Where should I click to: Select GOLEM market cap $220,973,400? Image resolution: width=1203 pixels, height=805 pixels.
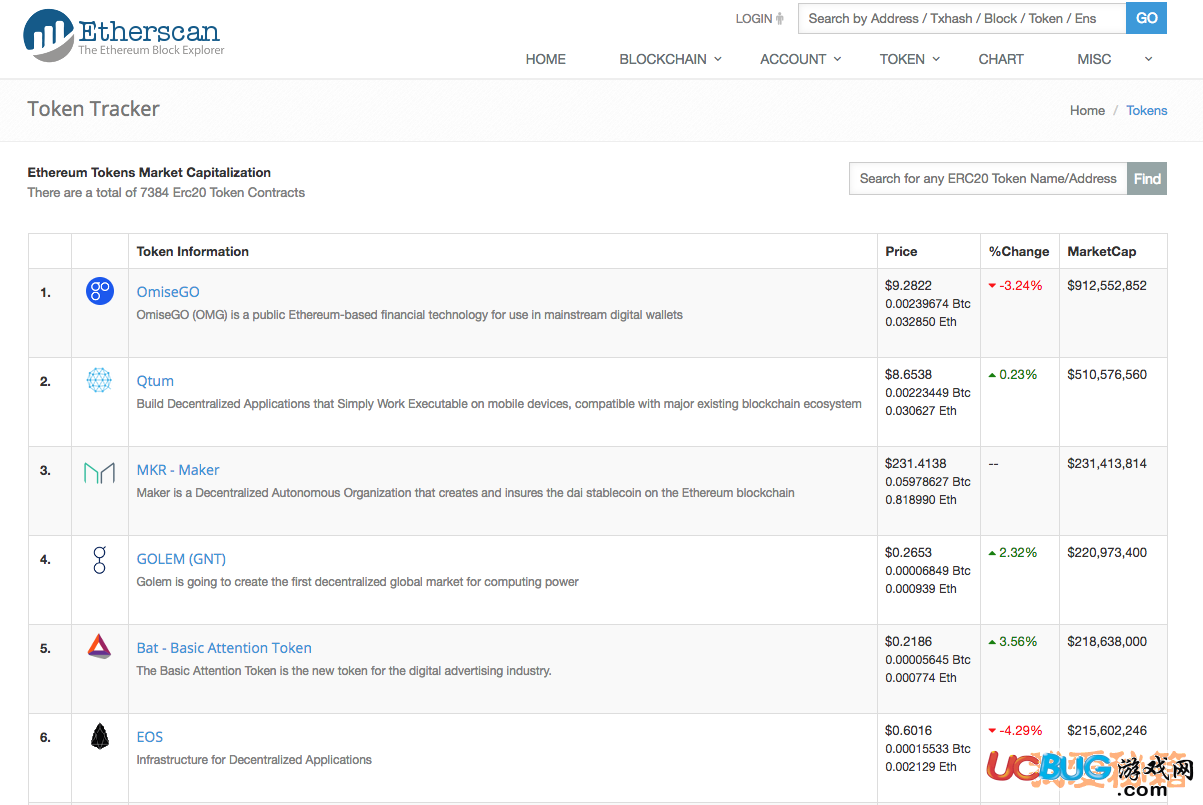pos(1107,553)
